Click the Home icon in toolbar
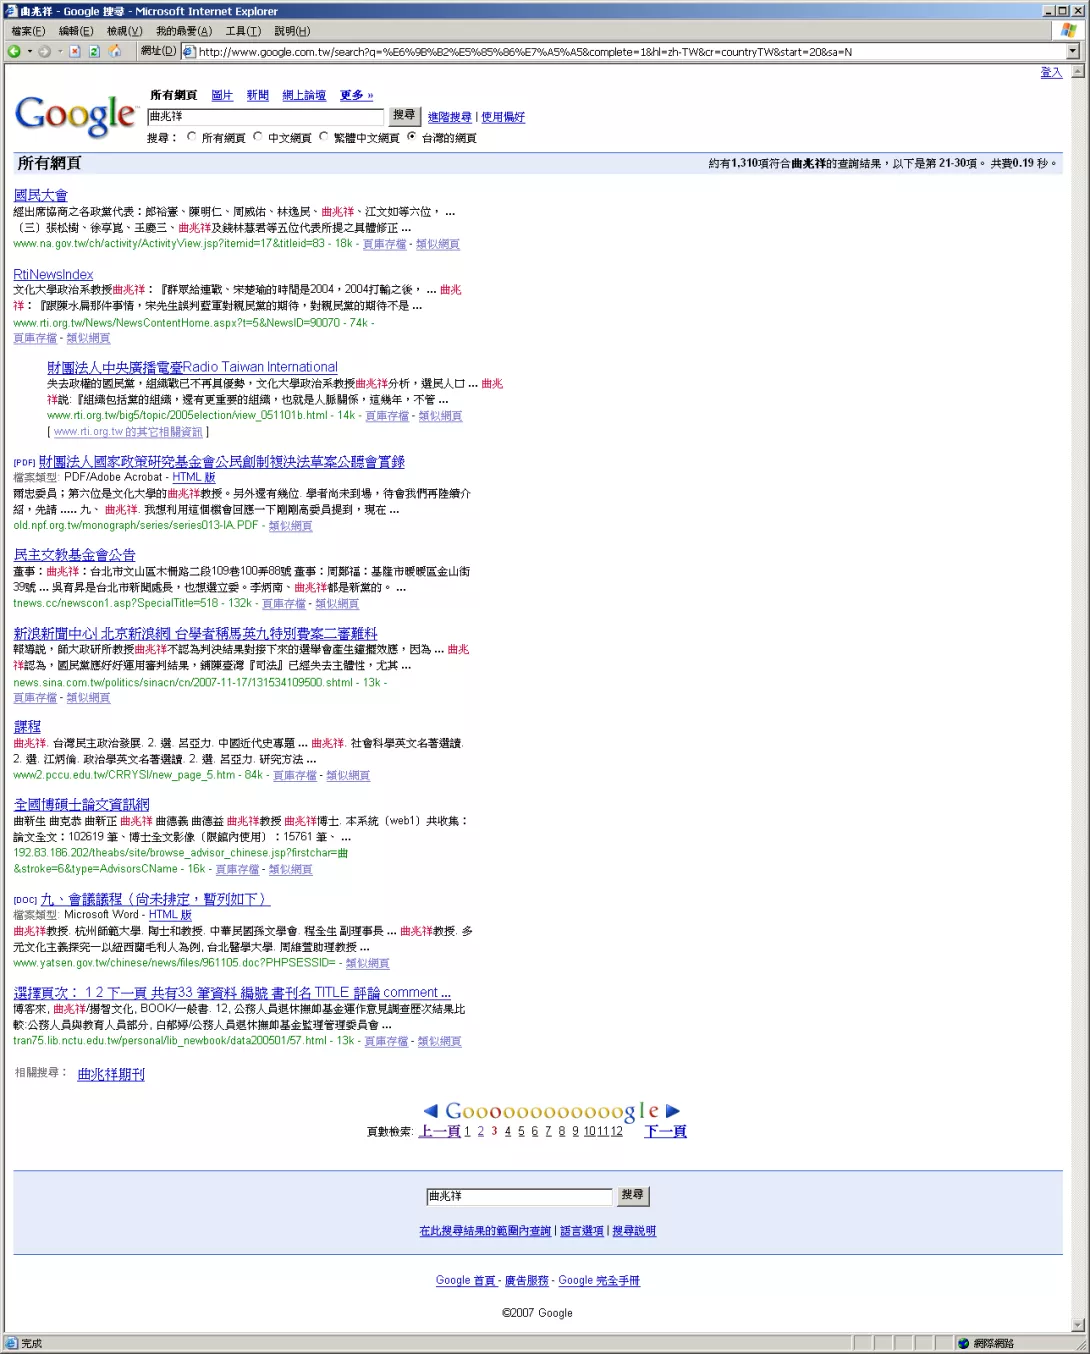Image resolution: width=1090 pixels, height=1354 pixels. (x=114, y=51)
